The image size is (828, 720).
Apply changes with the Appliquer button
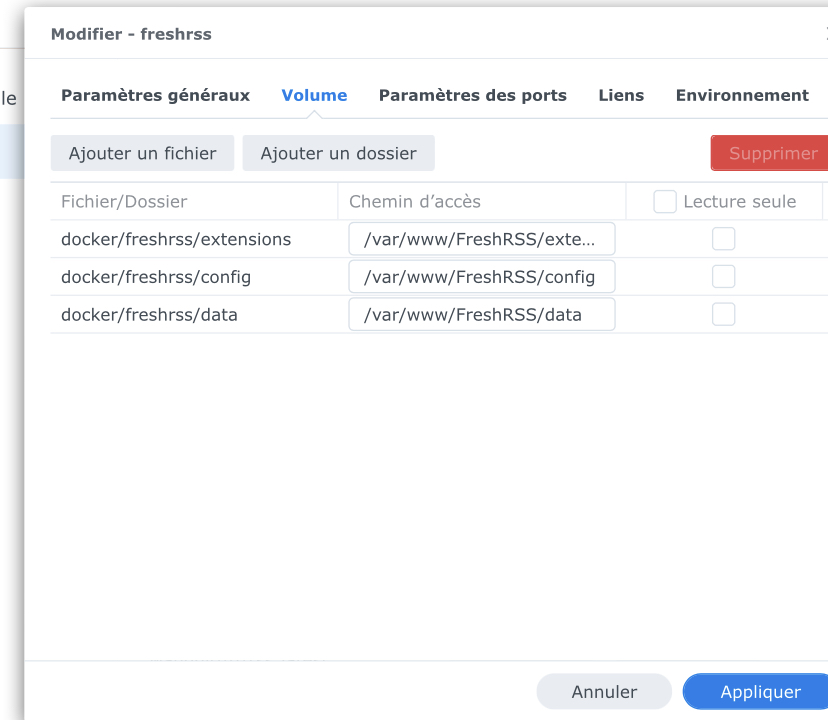(x=756, y=691)
